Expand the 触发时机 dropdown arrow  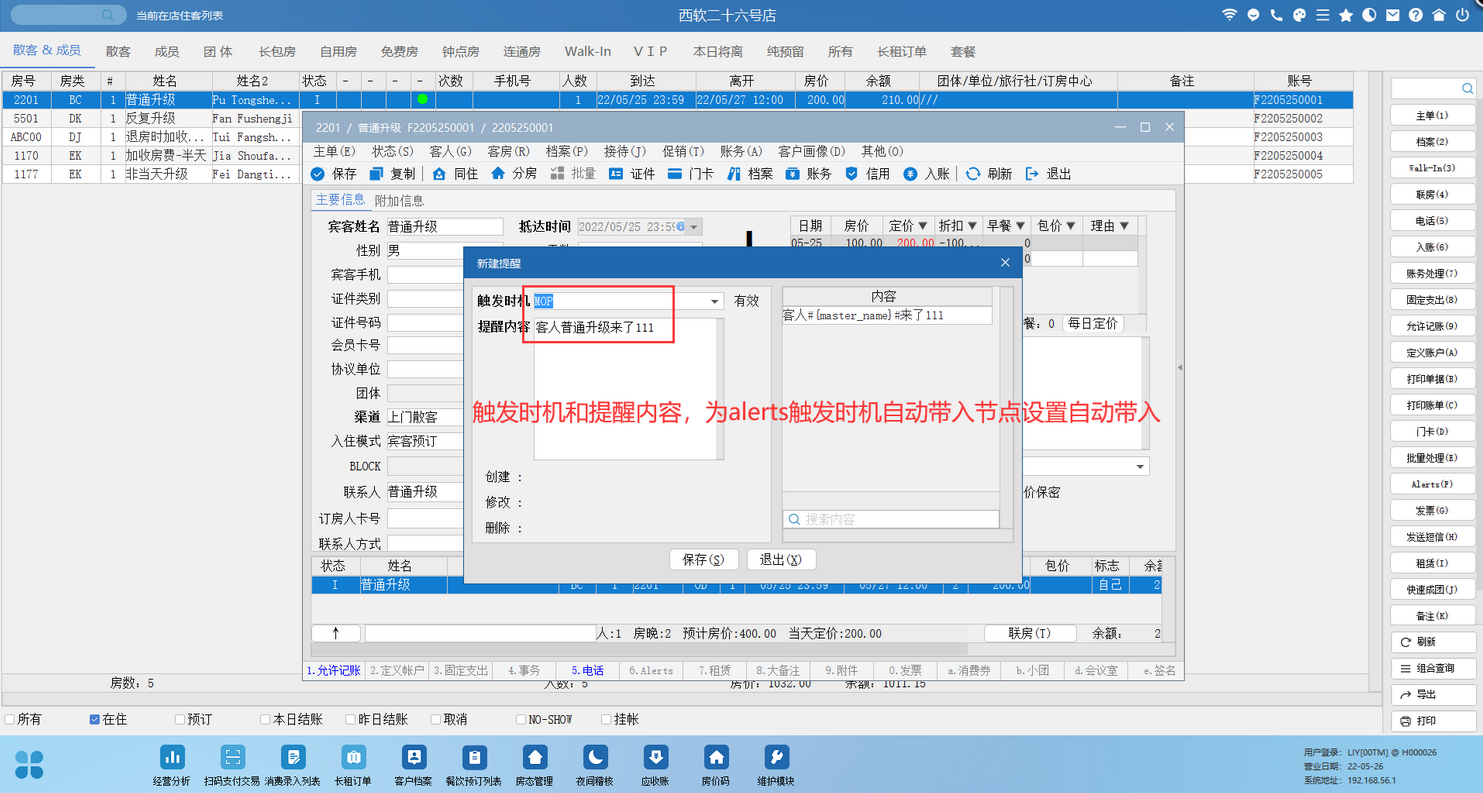click(715, 301)
